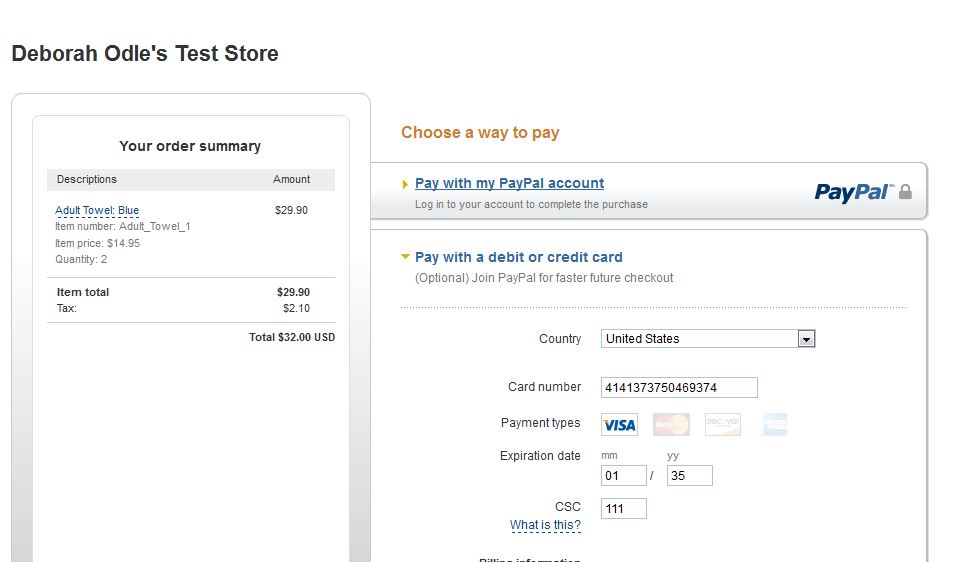Screen dimensions: 966x562
Task: Collapse the debit or credit card arrow
Action: pyautogui.click(x=405, y=257)
